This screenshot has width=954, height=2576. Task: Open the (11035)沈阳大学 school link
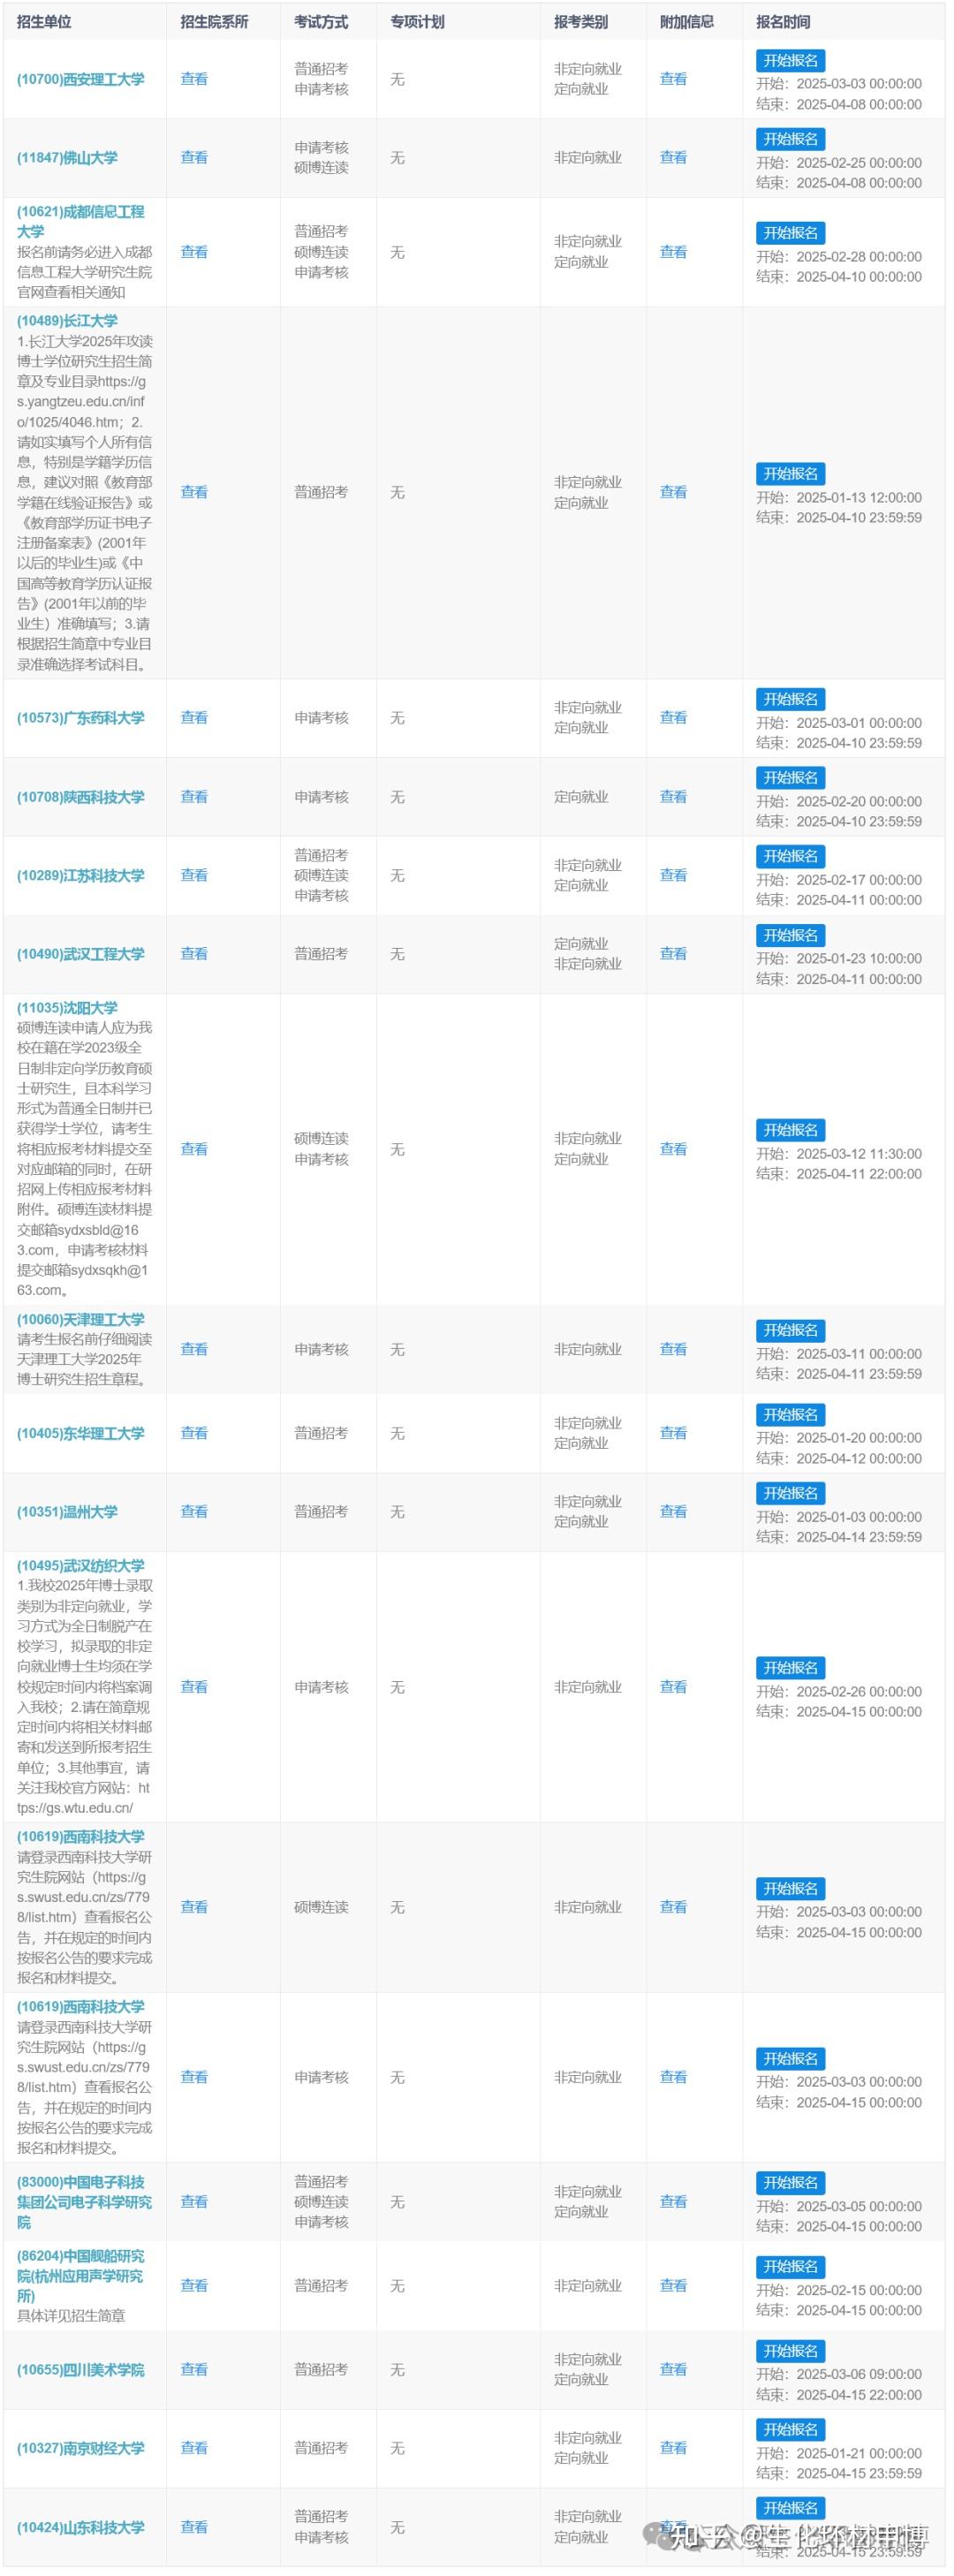tap(67, 1008)
